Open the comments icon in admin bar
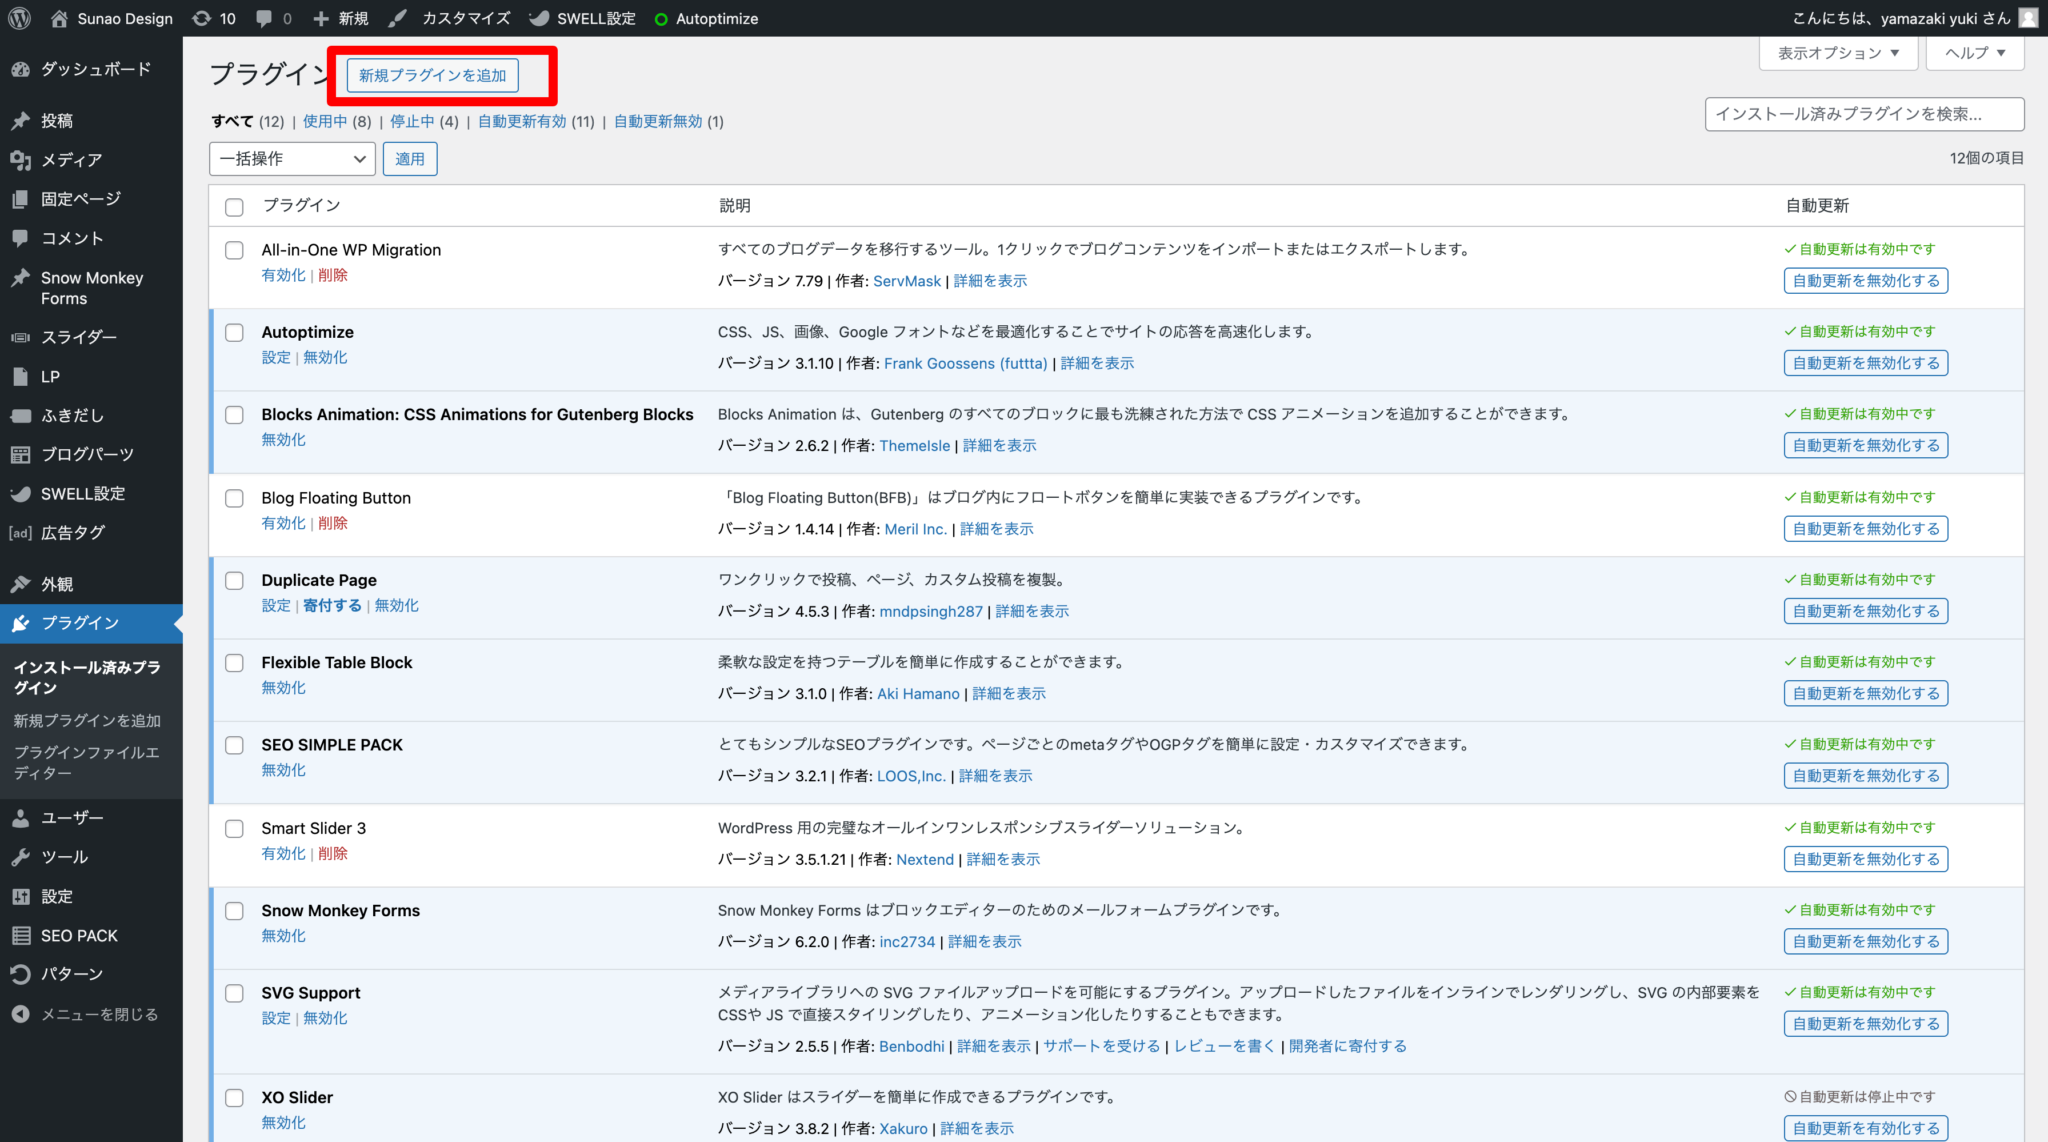Image resolution: width=2048 pixels, height=1142 pixels. tap(265, 18)
